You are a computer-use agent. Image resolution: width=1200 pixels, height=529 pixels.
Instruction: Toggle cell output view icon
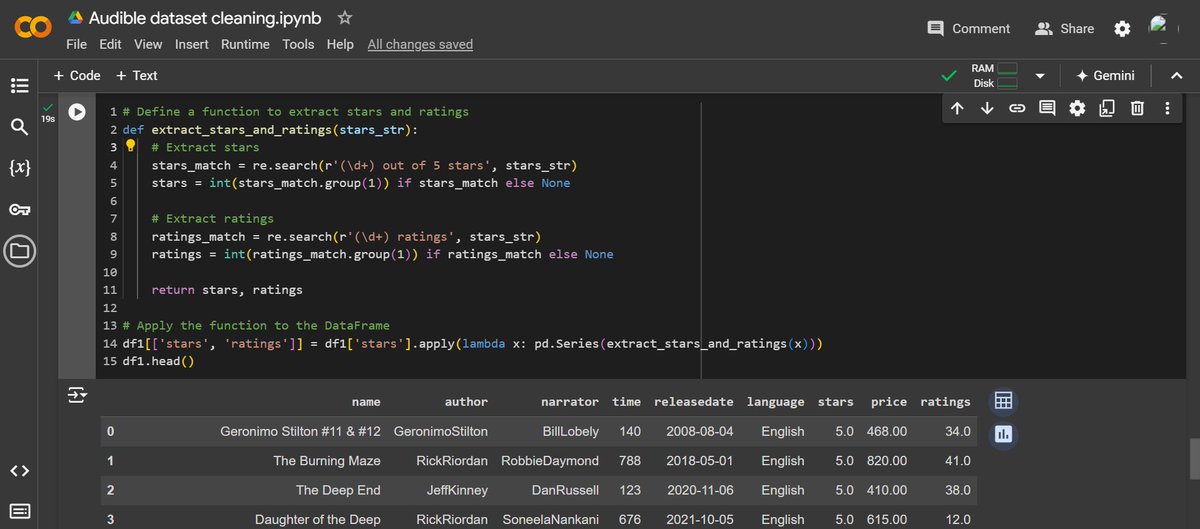click(x=77, y=396)
